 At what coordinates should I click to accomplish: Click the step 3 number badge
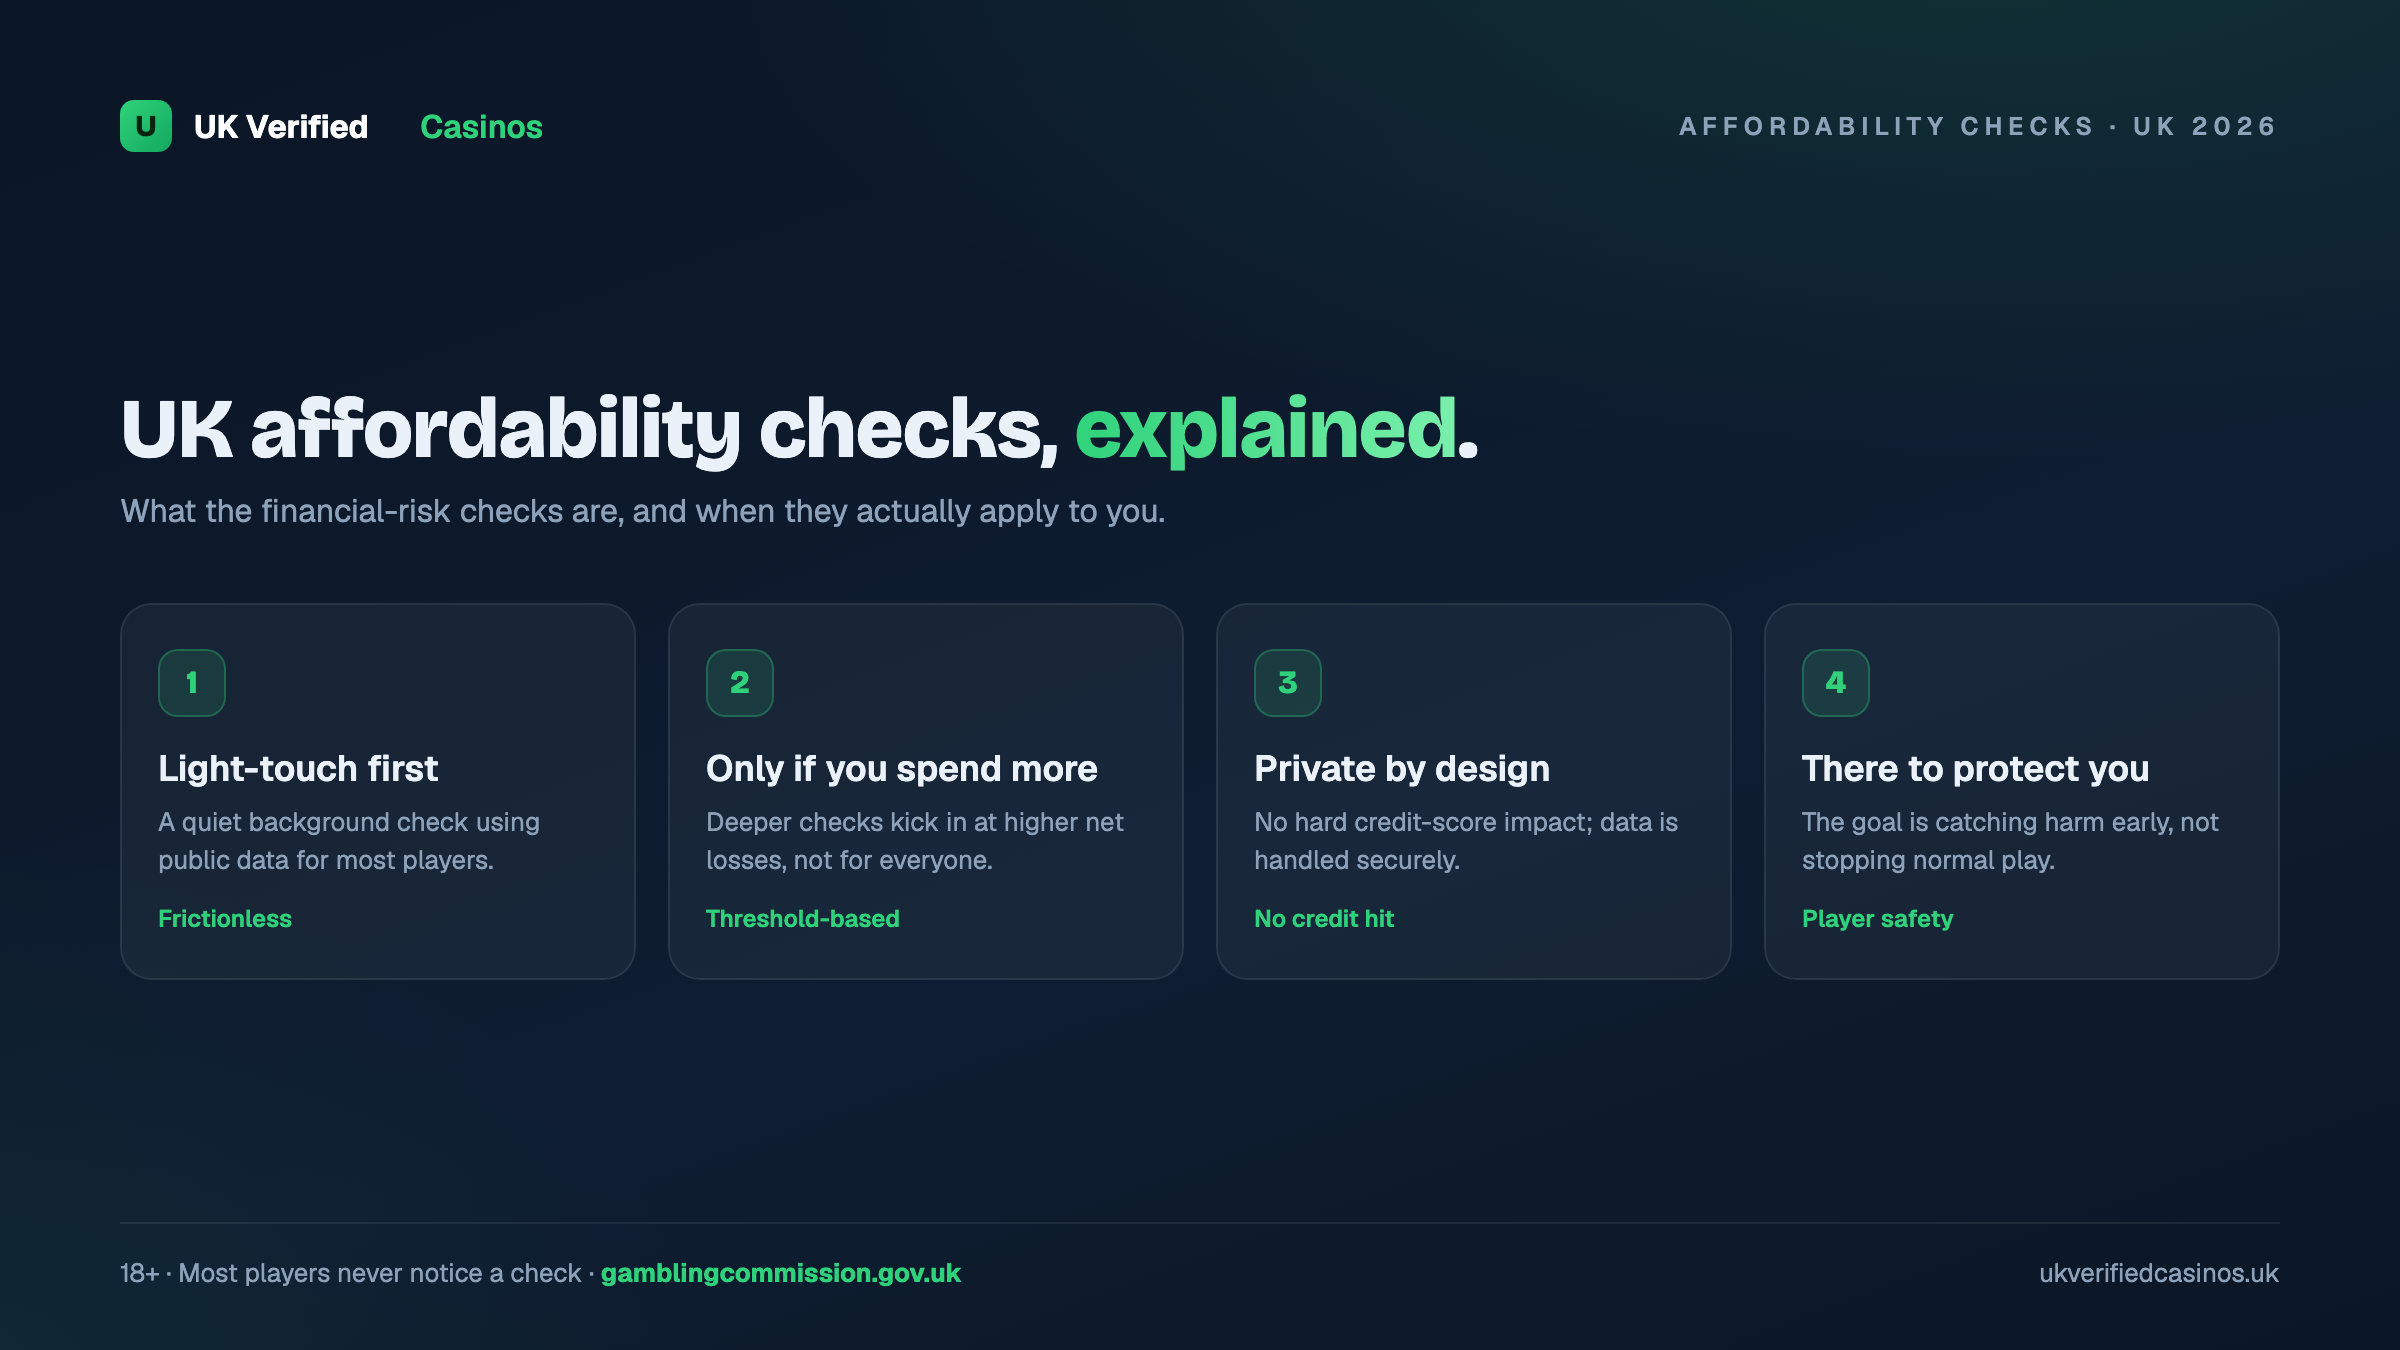click(x=1288, y=683)
